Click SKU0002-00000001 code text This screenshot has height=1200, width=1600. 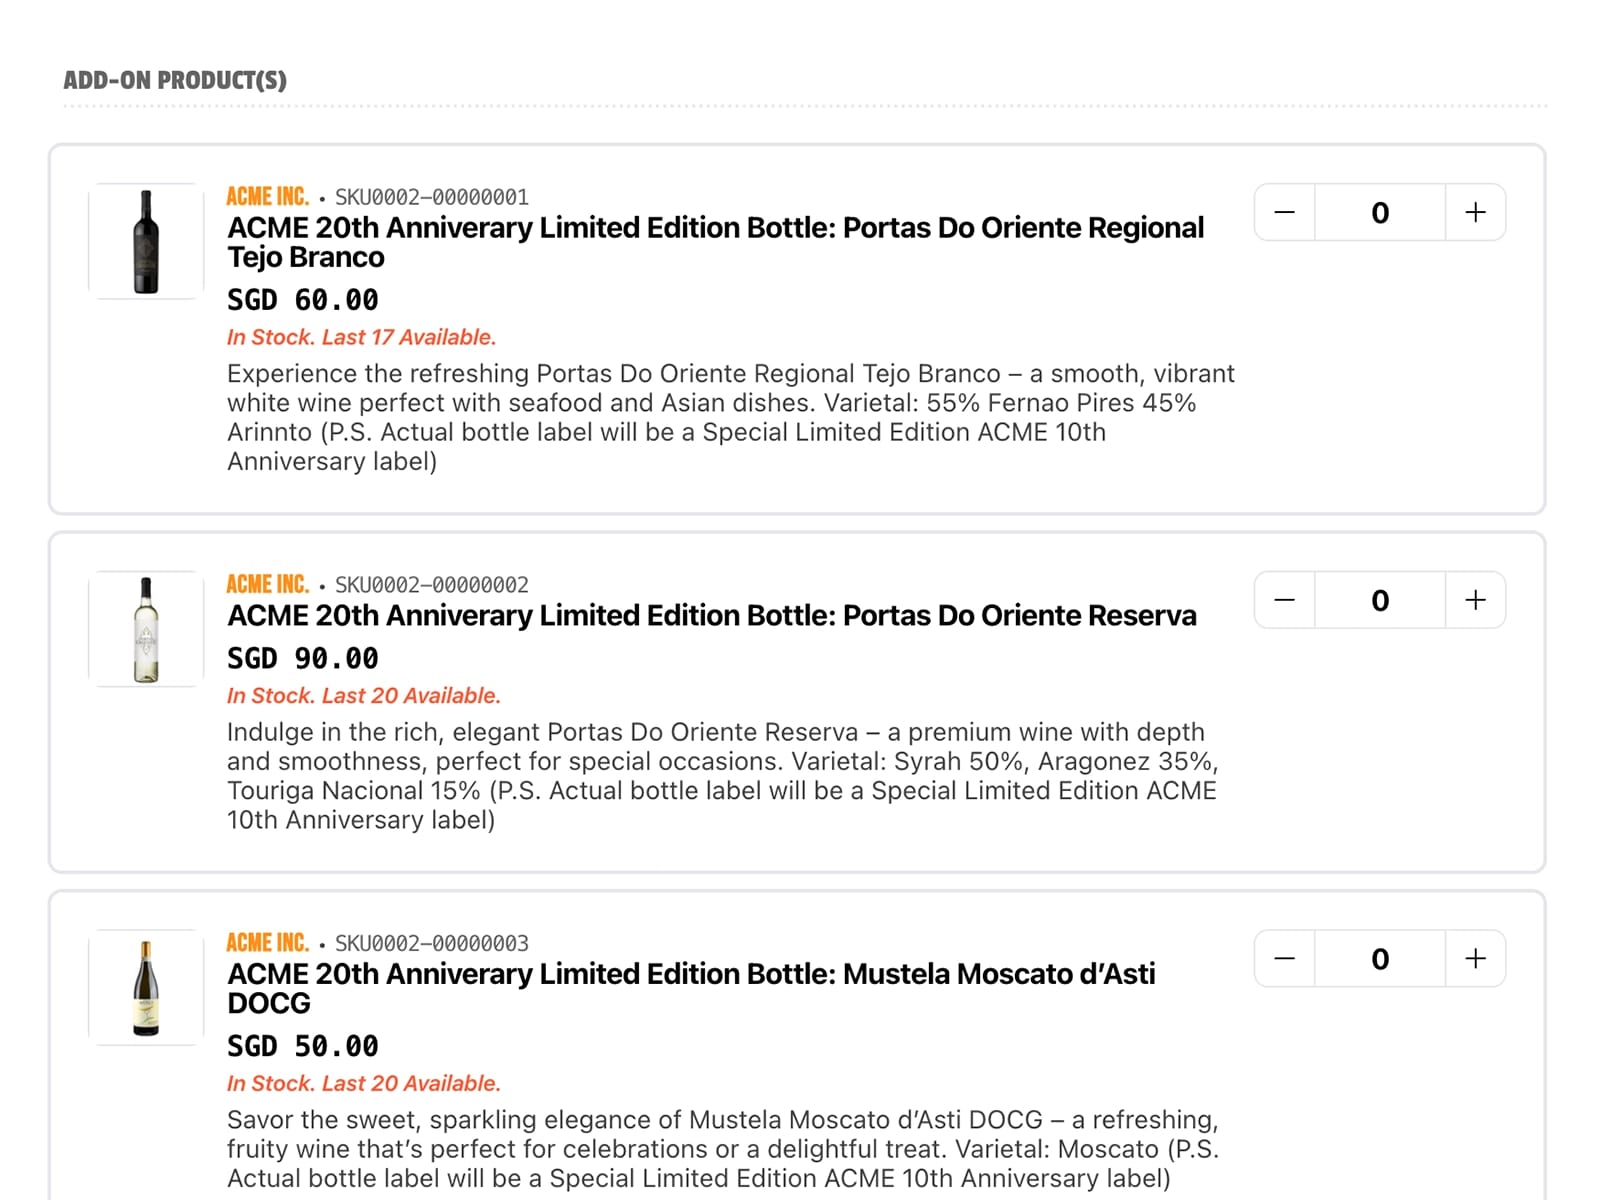(x=431, y=197)
